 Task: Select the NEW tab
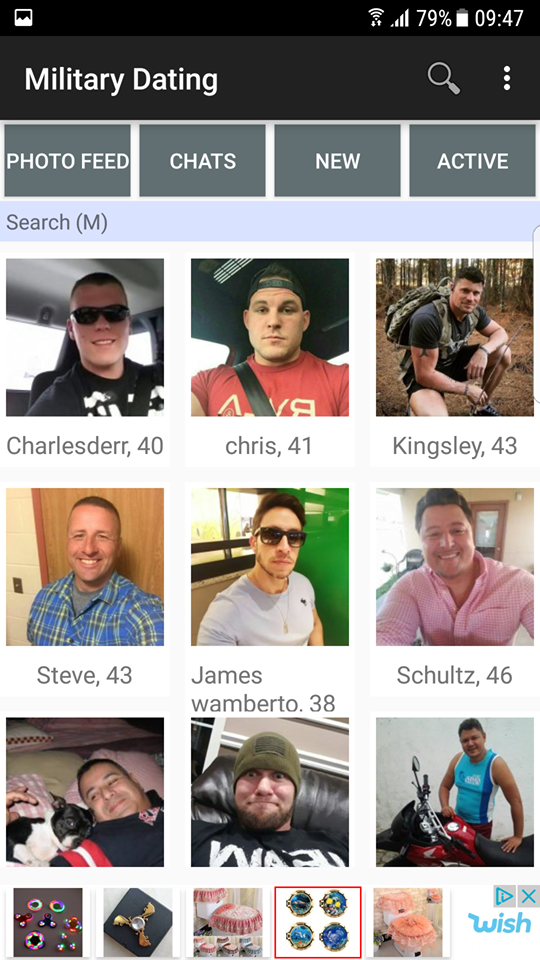click(x=337, y=161)
